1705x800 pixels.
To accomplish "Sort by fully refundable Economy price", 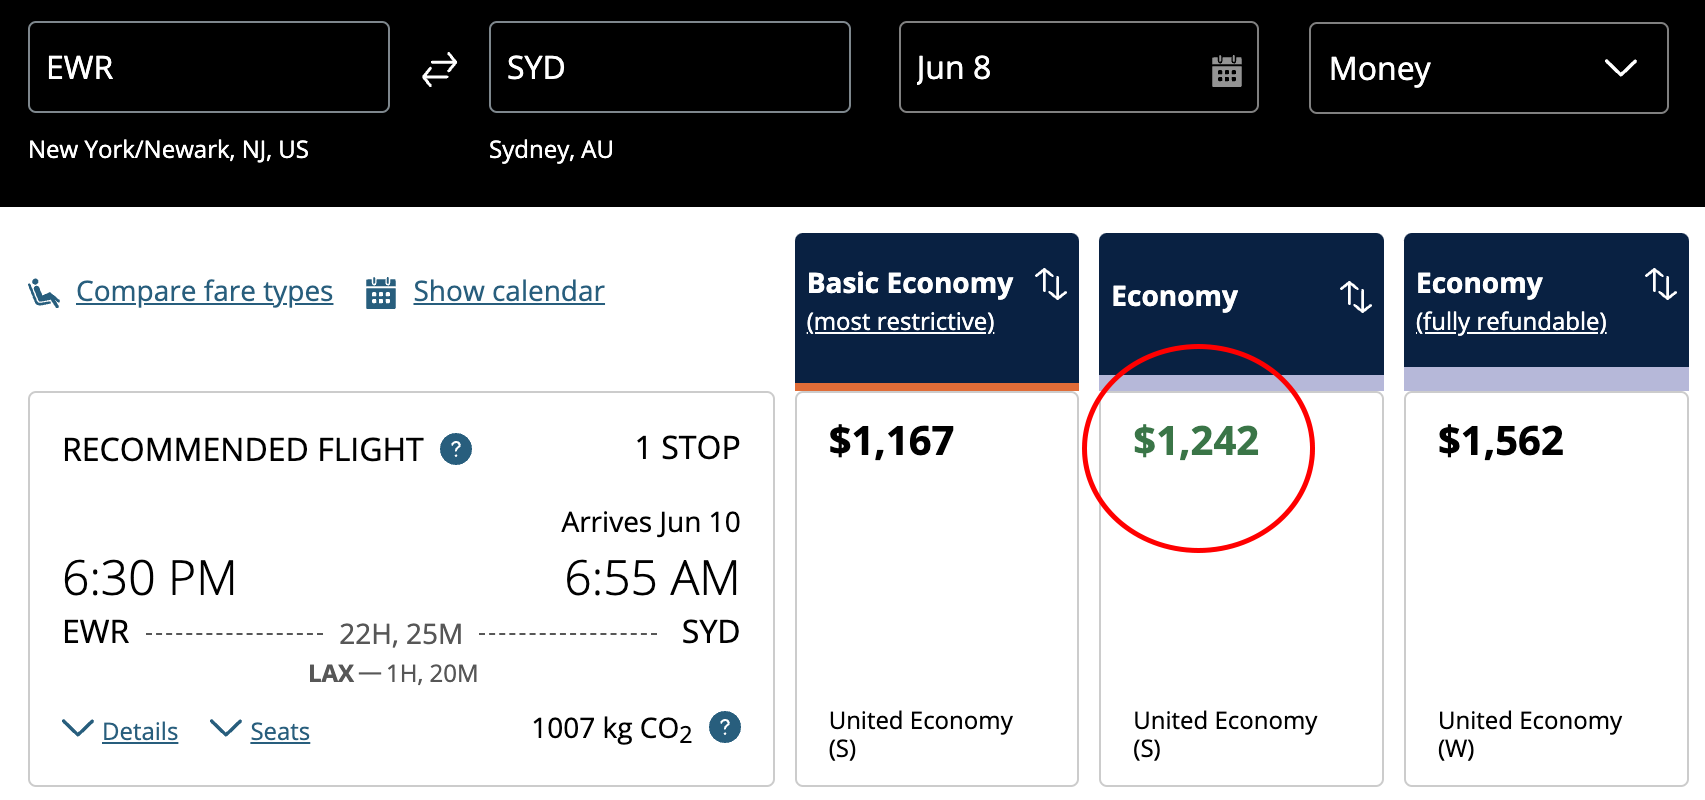I will click(x=1661, y=284).
